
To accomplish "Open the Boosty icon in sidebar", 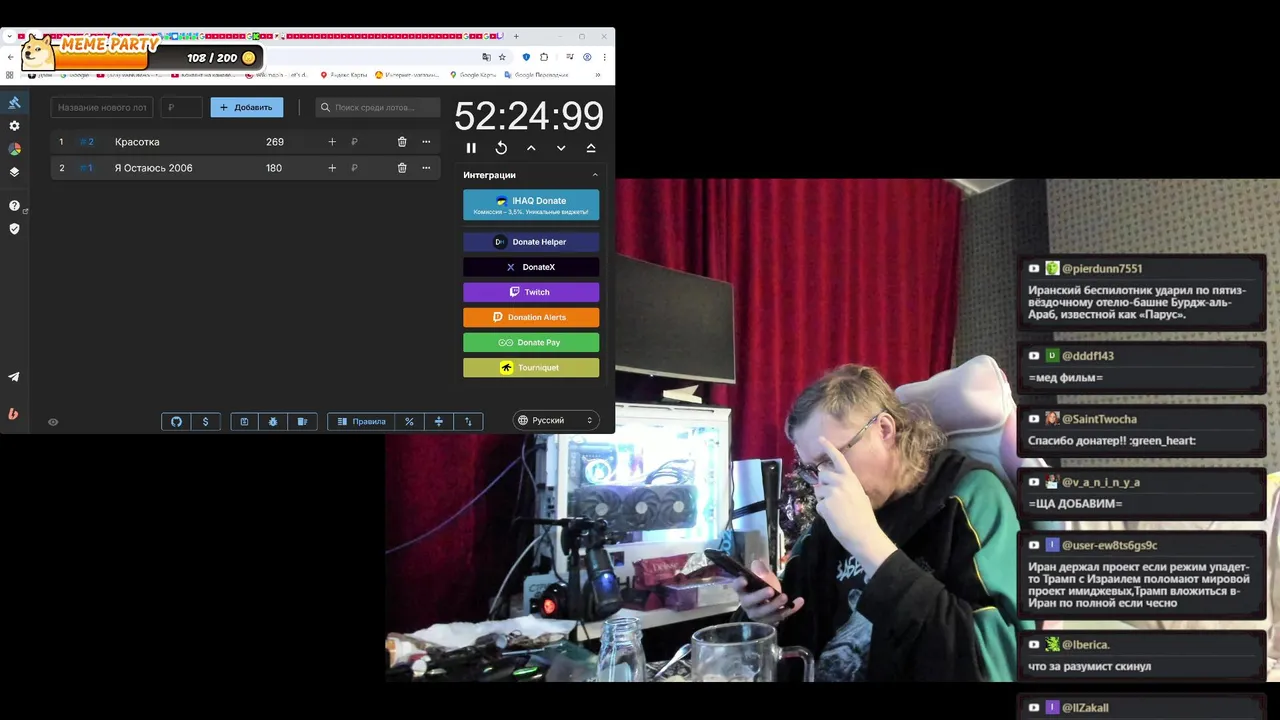I will 14,414.
